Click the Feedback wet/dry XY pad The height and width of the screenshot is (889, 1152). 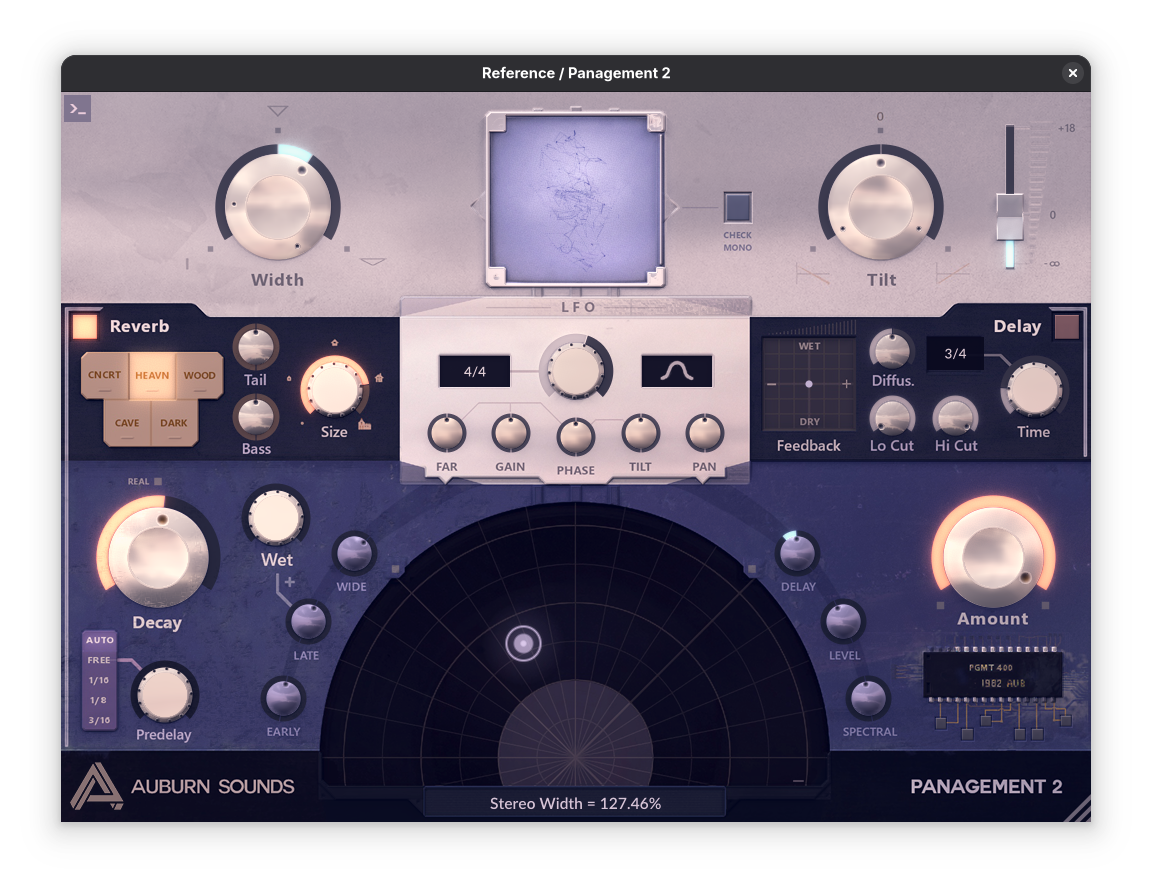(x=809, y=384)
